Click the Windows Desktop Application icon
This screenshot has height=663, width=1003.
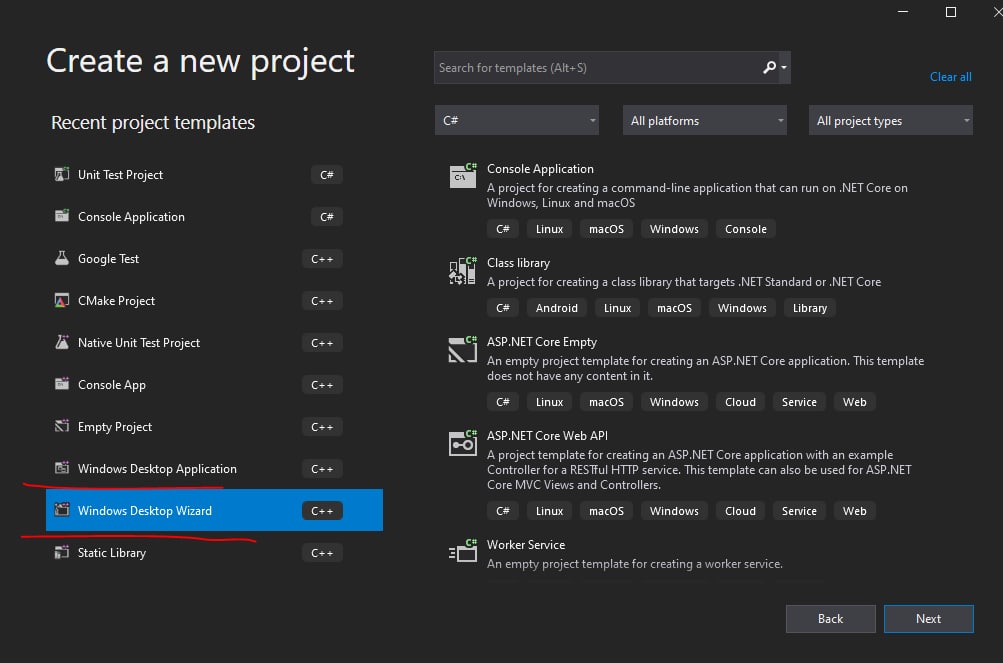pyautogui.click(x=62, y=468)
